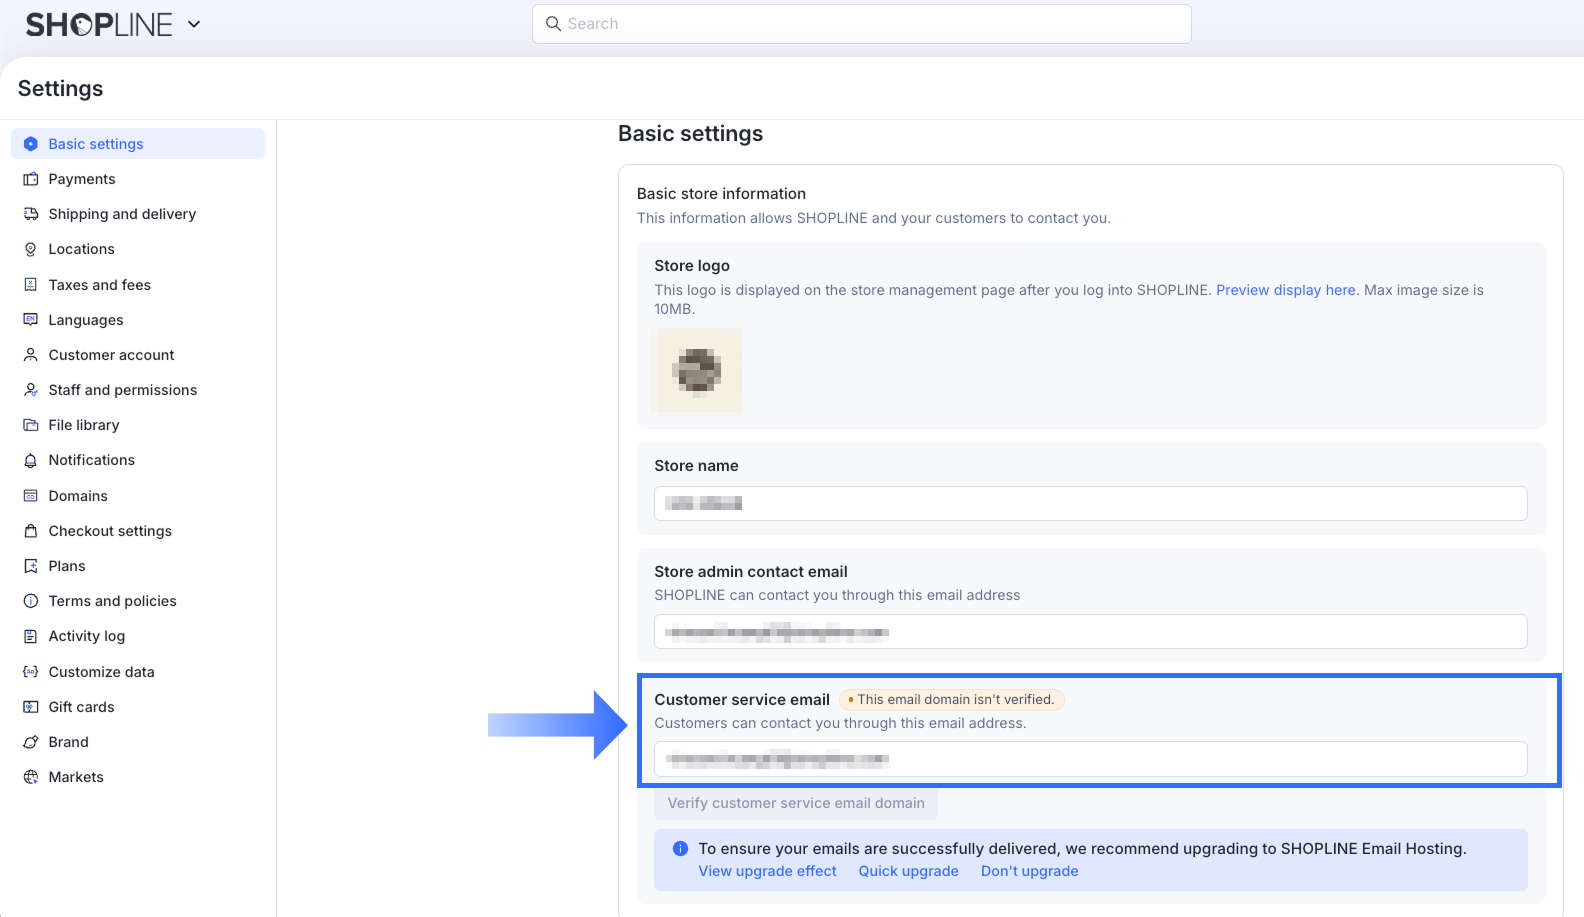Click the Quick upgrade link
The image size is (1584, 917).
pyautogui.click(x=908, y=871)
